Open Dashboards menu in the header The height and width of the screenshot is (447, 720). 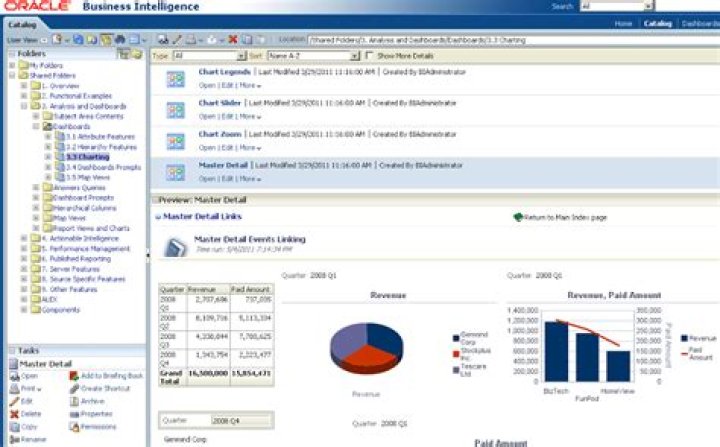pyautogui.click(x=700, y=23)
